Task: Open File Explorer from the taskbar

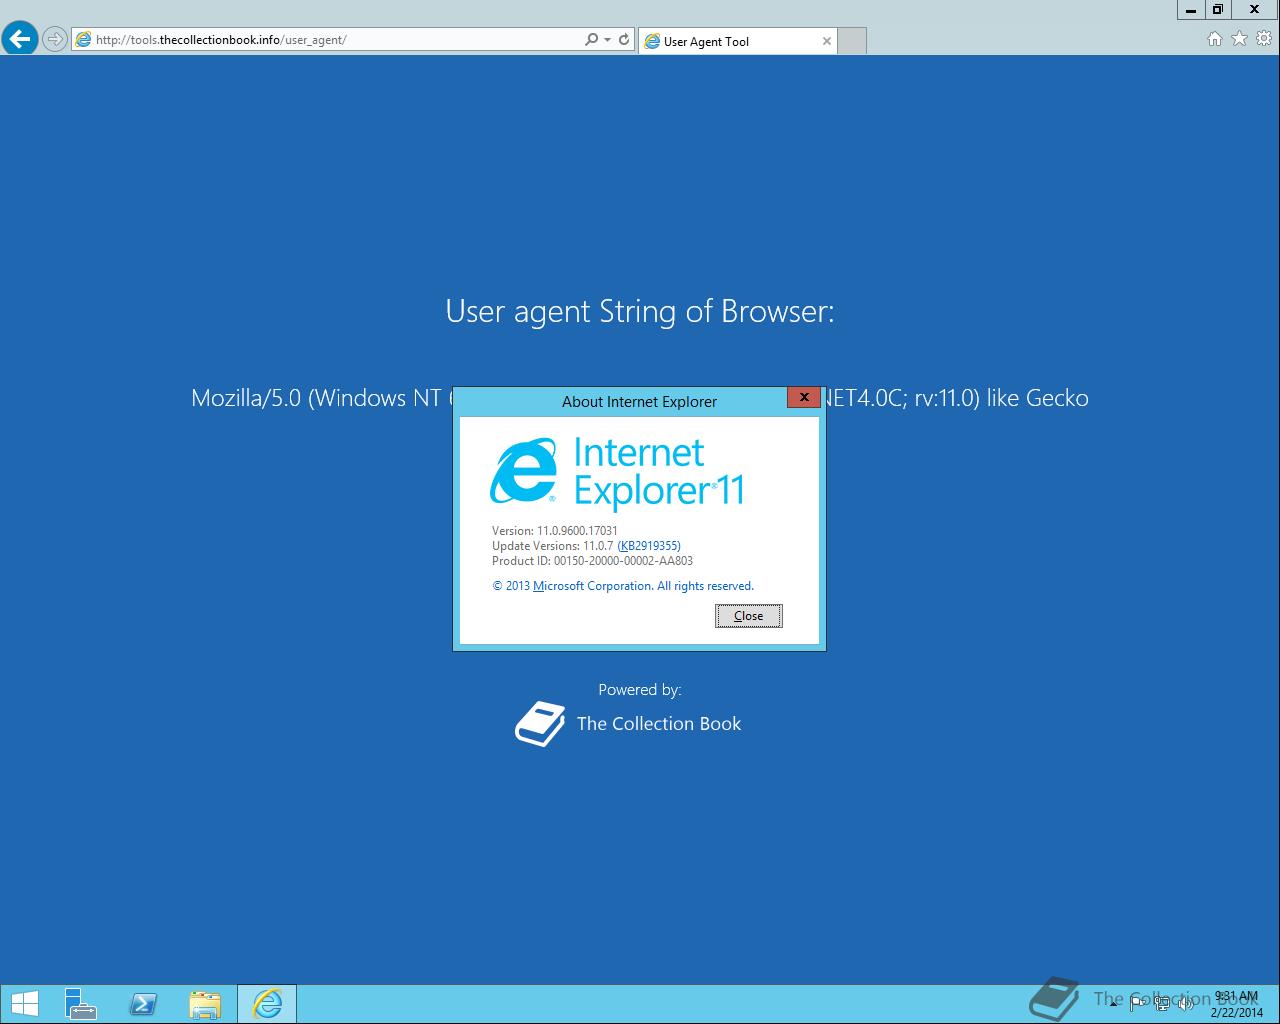Action: pyautogui.click(x=204, y=1004)
